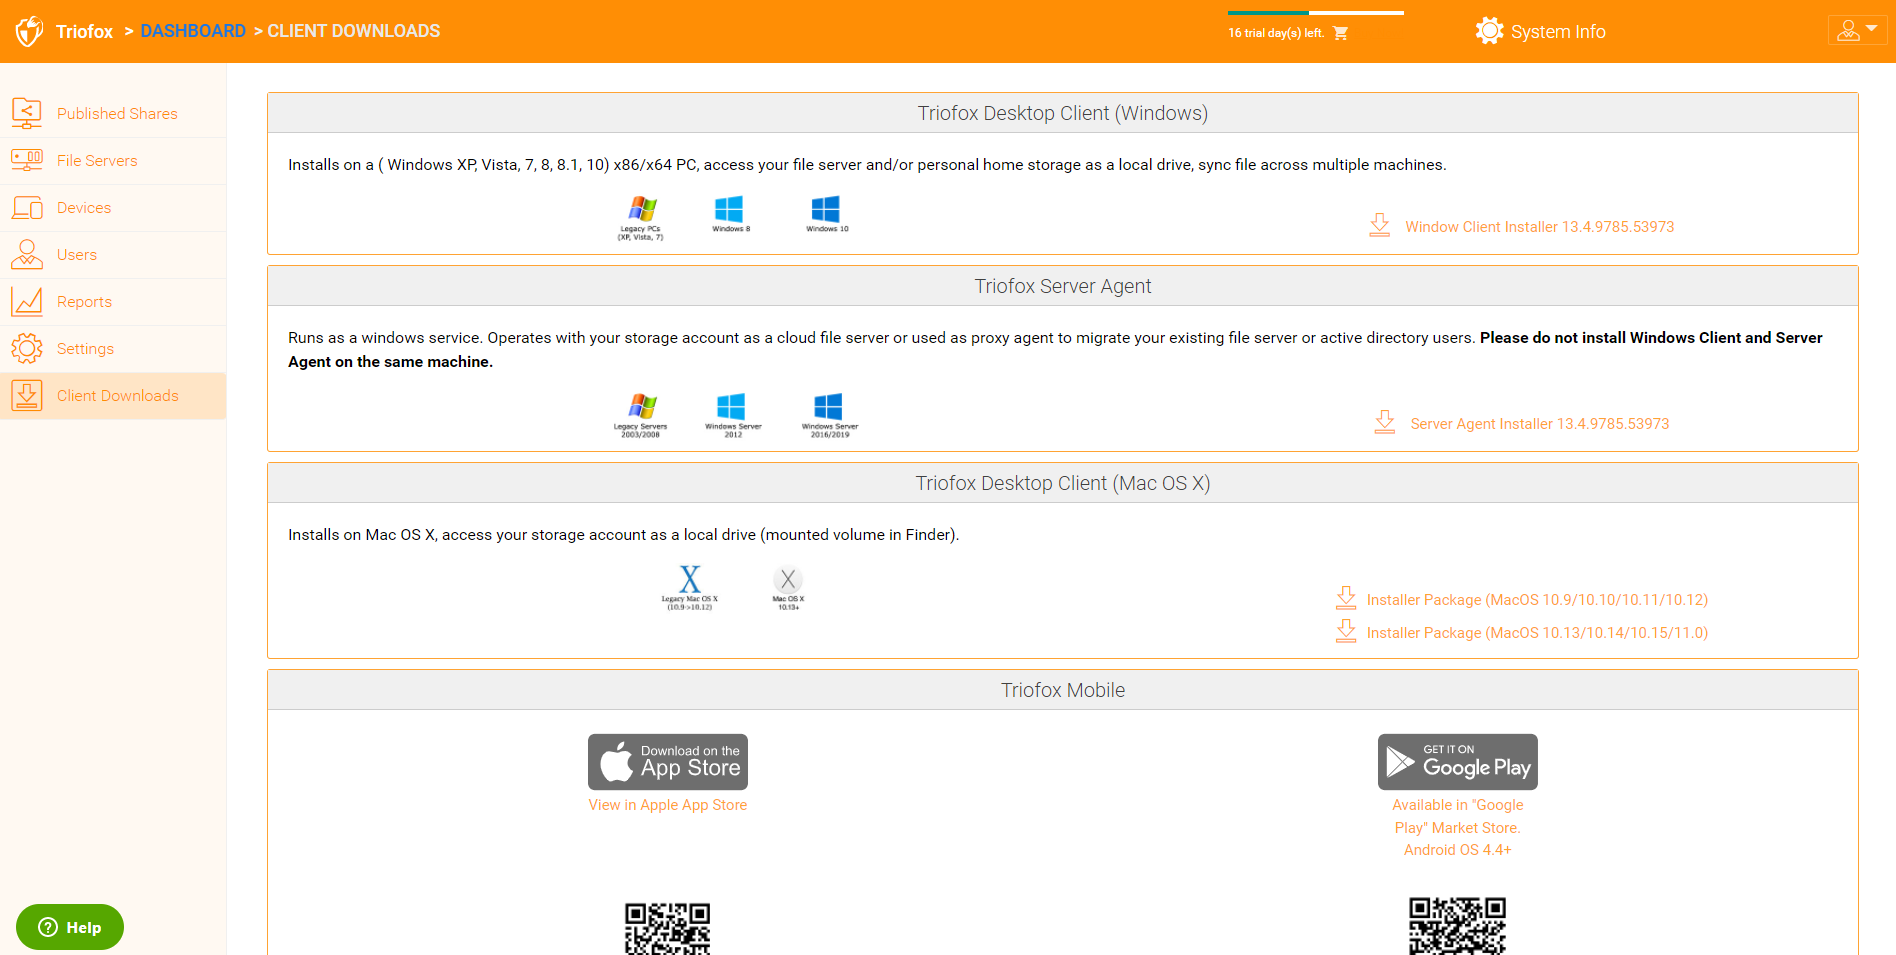Click the Legacy Servers 2003/2008 icon
This screenshot has width=1896, height=955.
641,415
